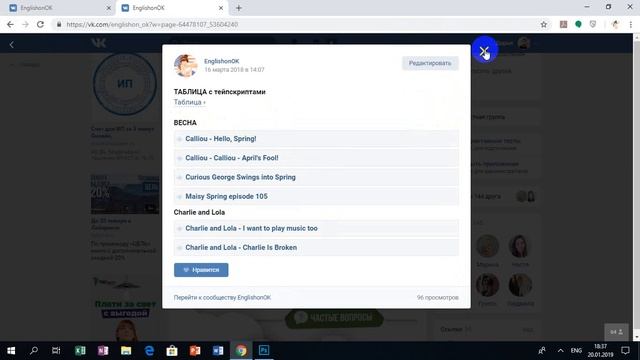Switch to Photoshop on taskbar
The image size is (640, 360).
point(264,351)
